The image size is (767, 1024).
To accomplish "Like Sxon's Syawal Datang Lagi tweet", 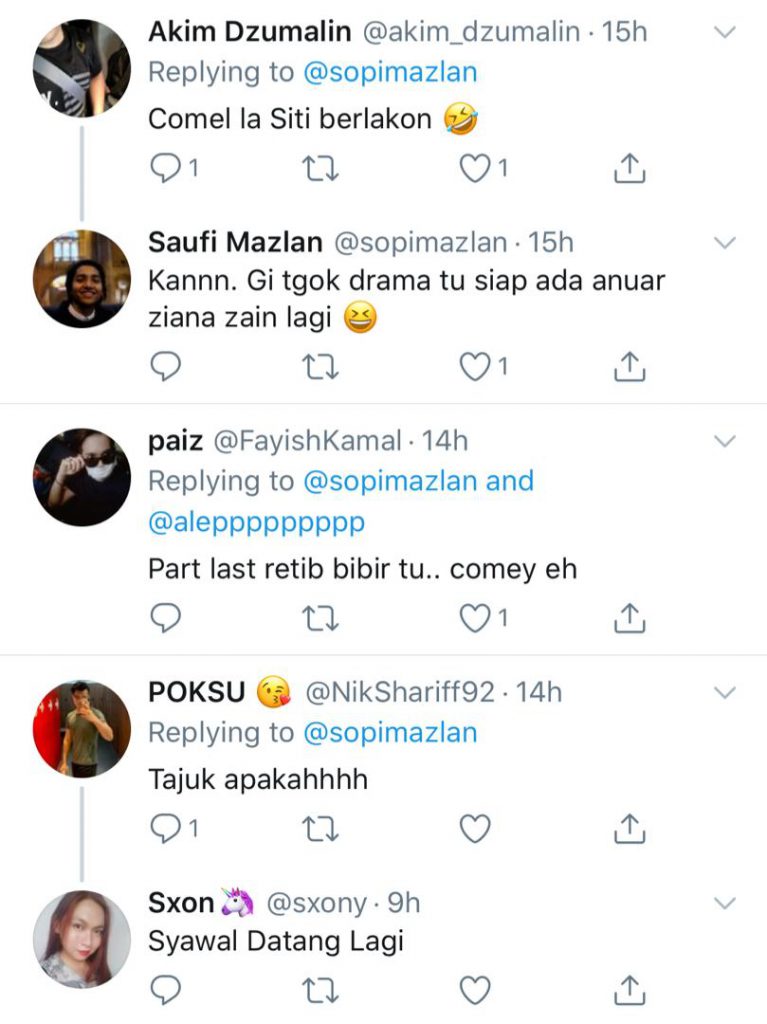I will 474,990.
